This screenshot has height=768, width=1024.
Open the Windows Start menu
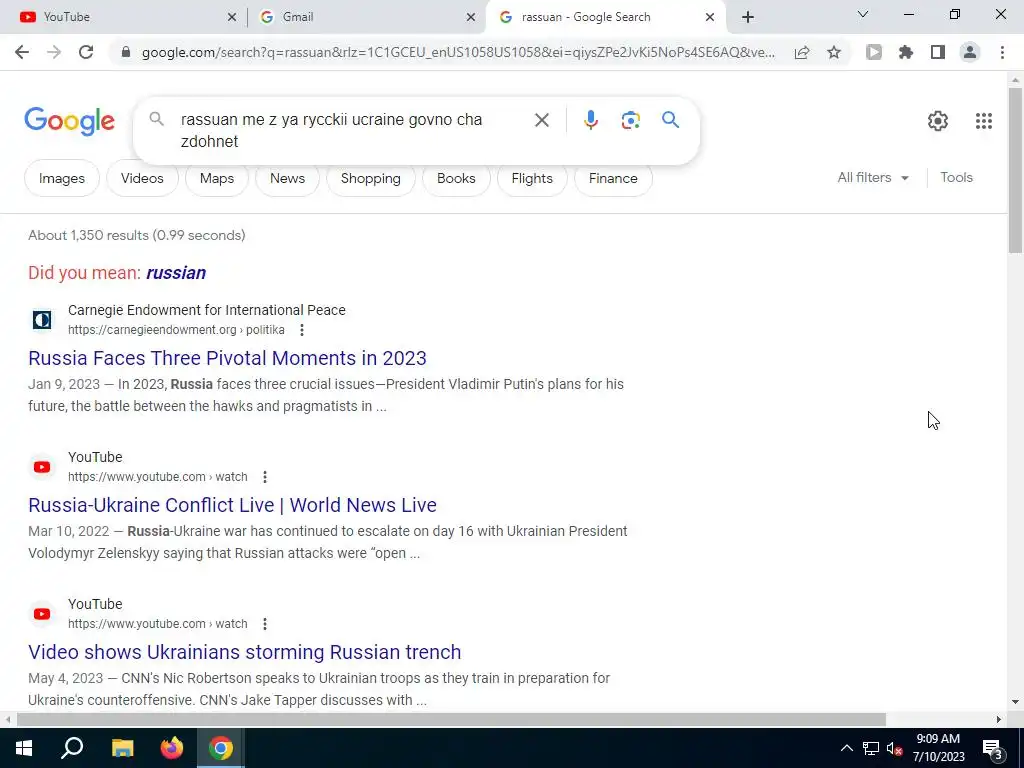tap(24, 748)
